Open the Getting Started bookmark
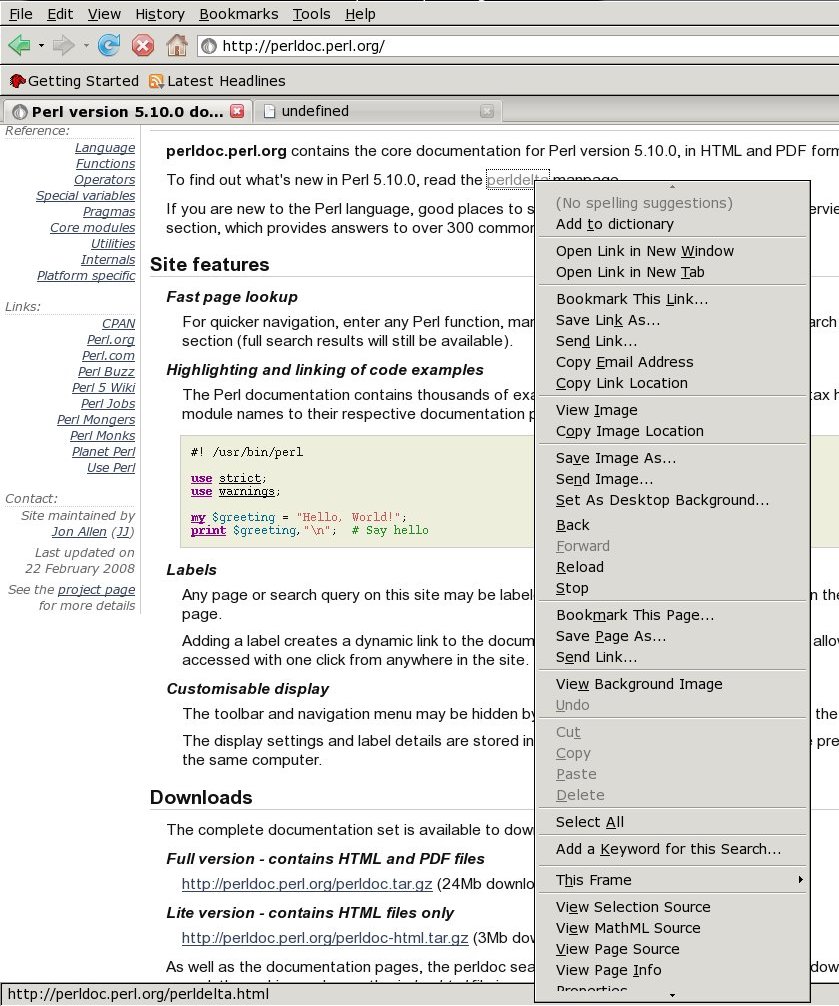Screen dimensions: 839x1006 pos(74,81)
